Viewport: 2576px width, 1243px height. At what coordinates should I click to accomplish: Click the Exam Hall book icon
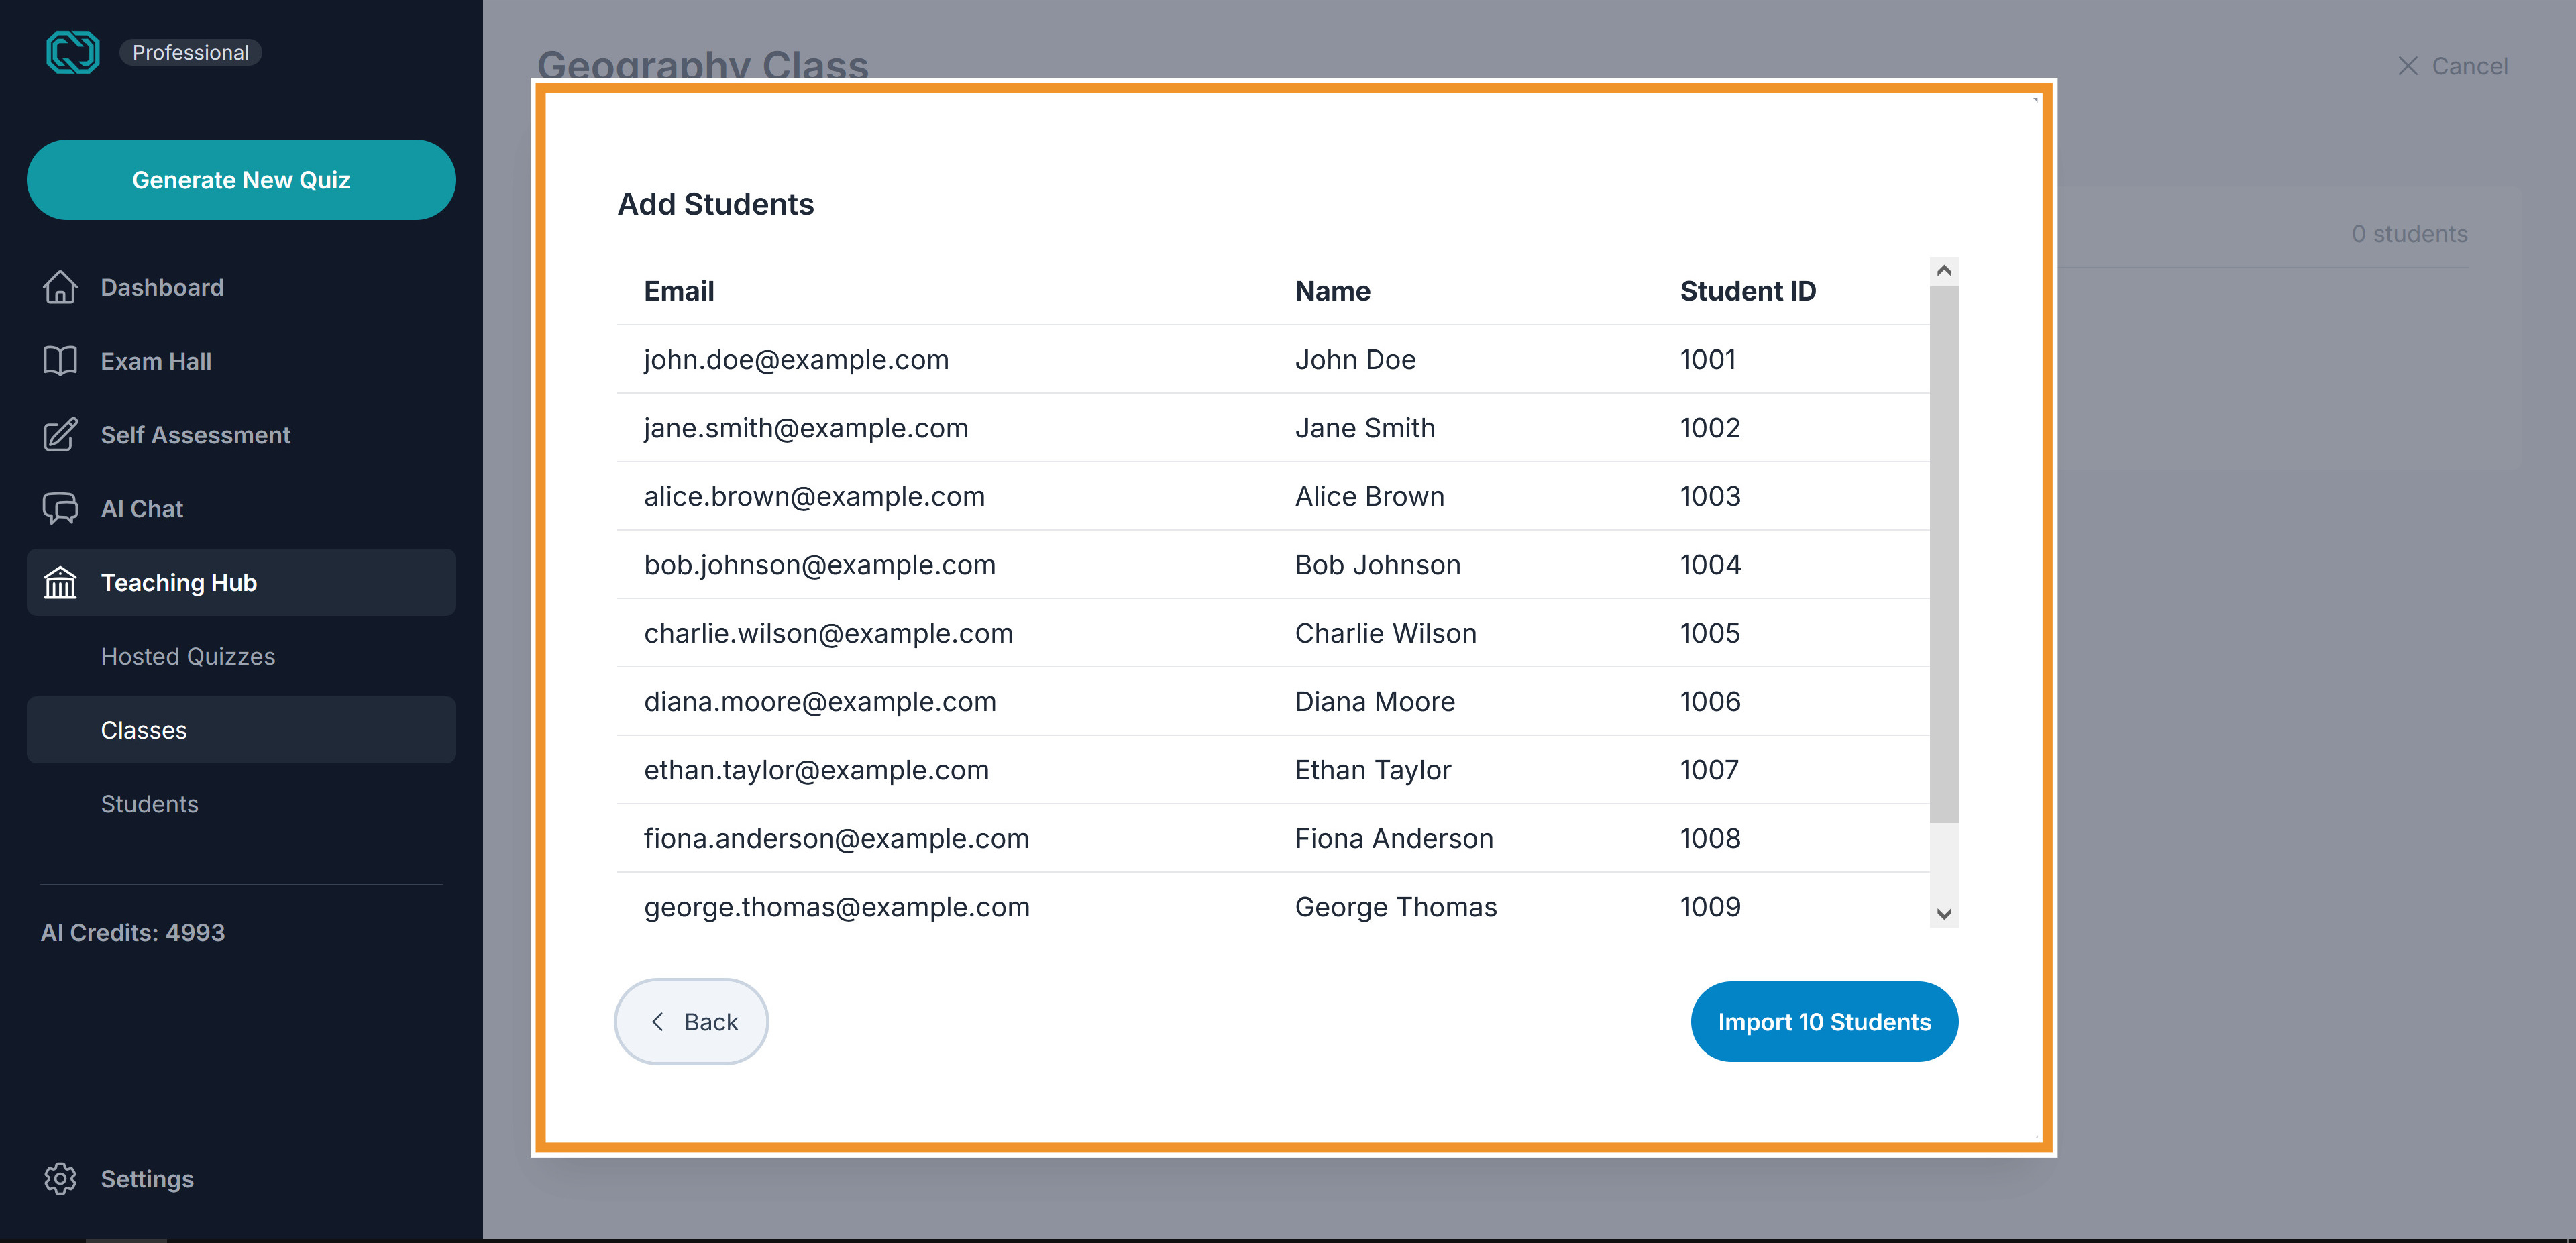tap(60, 361)
